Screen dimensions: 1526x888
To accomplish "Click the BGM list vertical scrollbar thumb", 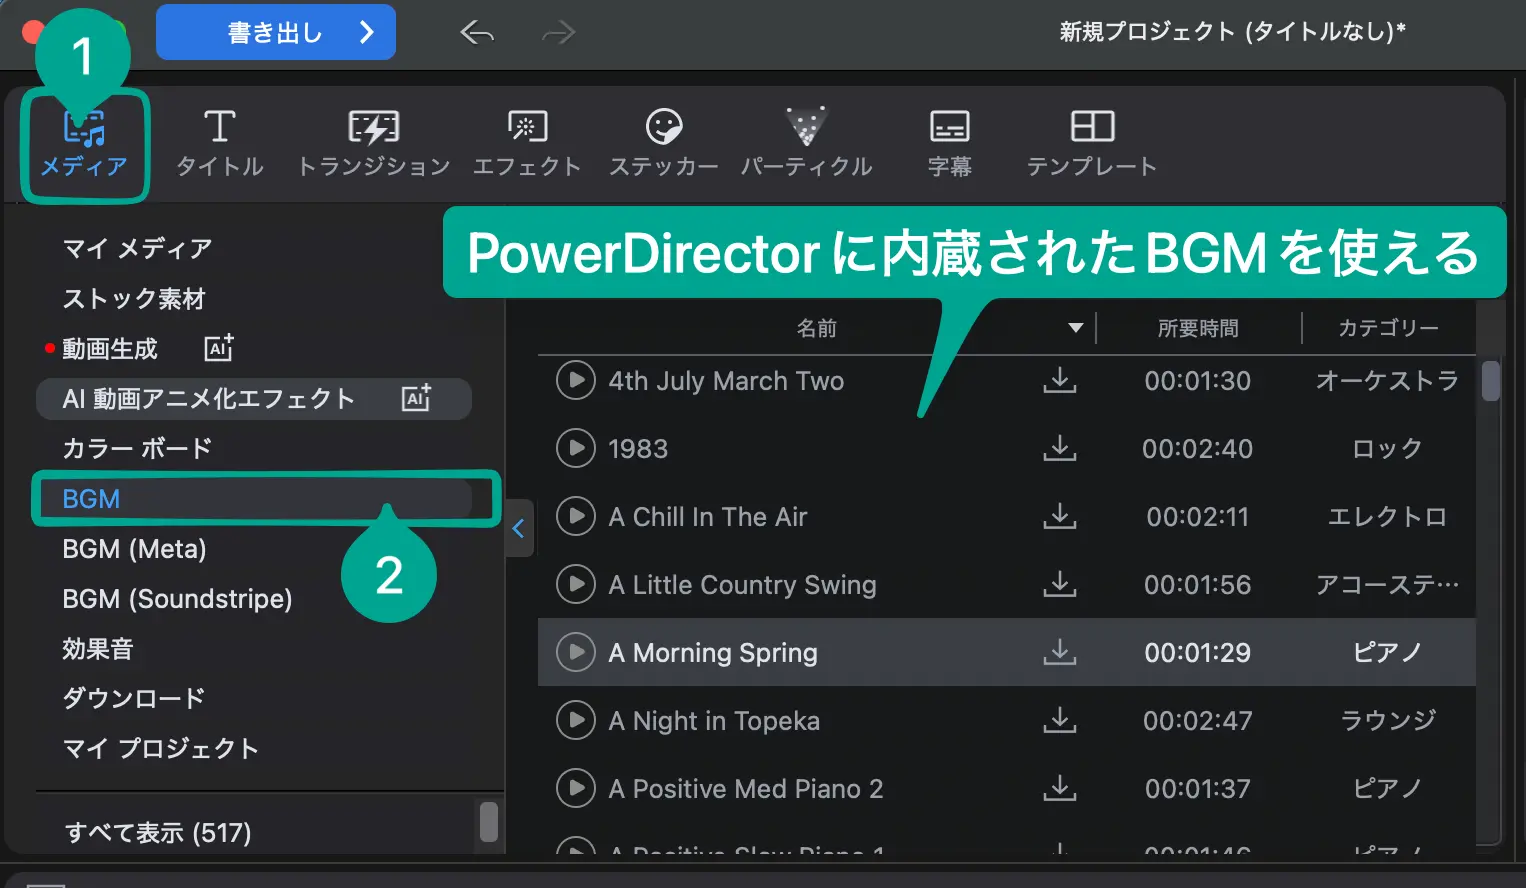I will click(x=1491, y=381).
